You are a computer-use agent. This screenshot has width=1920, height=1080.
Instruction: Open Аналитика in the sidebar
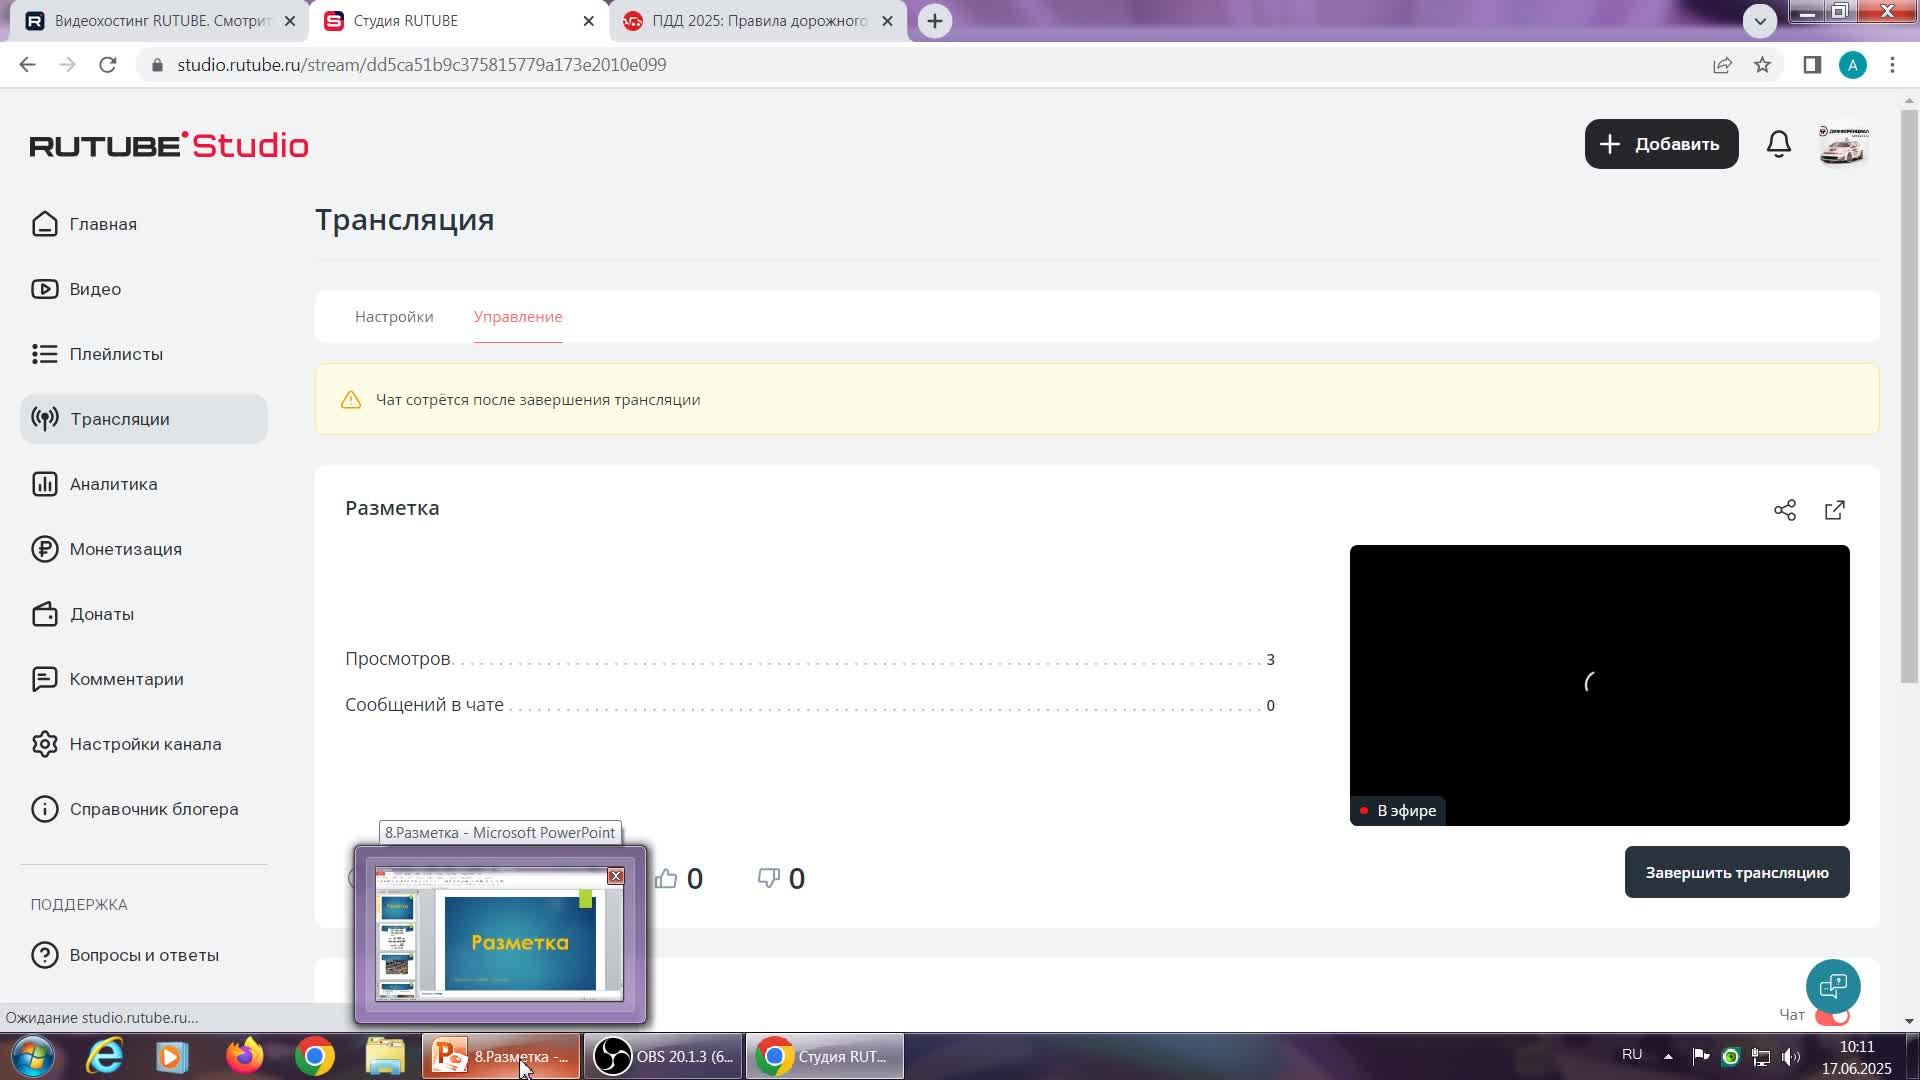(113, 484)
